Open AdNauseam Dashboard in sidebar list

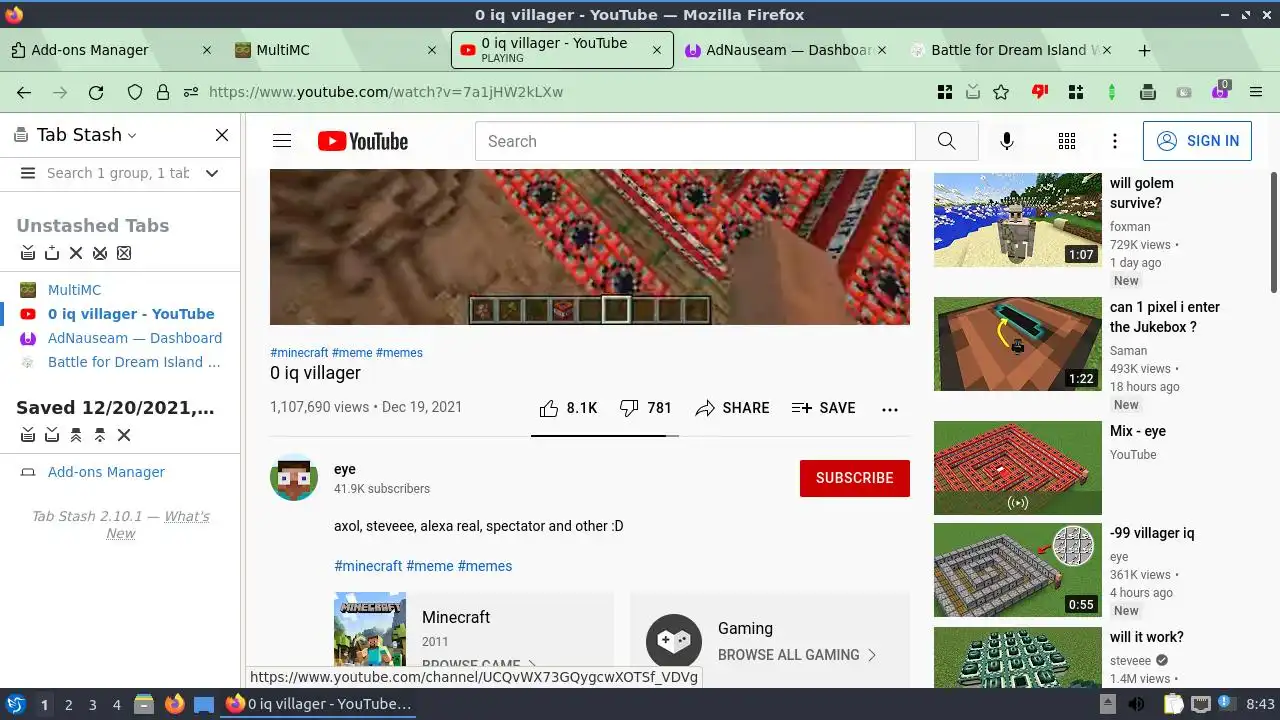pos(135,338)
